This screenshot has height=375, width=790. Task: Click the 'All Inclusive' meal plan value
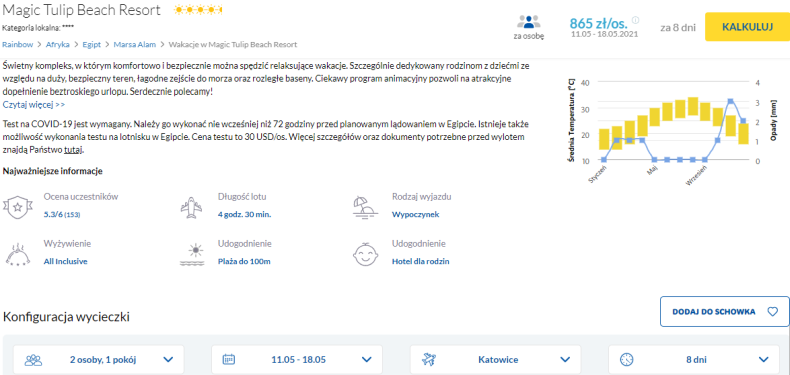click(x=65, y=262)
